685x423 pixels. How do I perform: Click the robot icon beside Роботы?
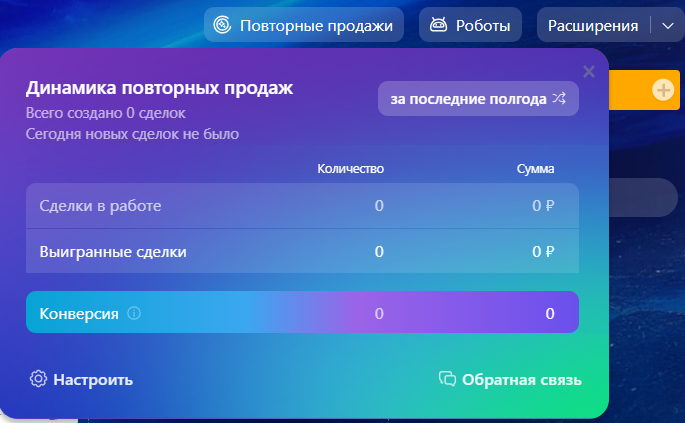438,25
